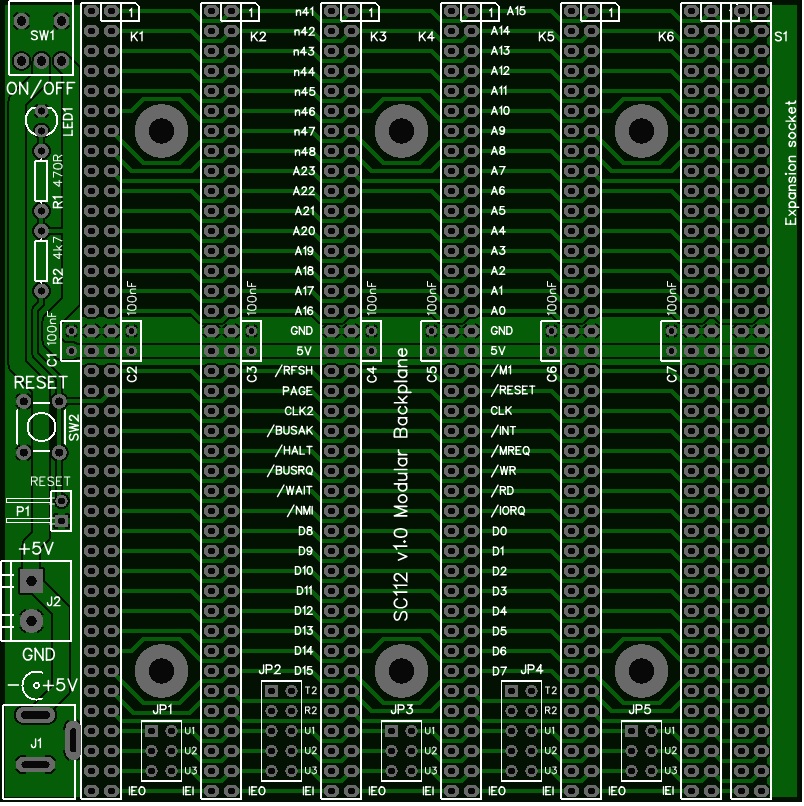This screenshot has width=804, height=806.
Task: Select the /WR signal label
Action: coord(503,470)
